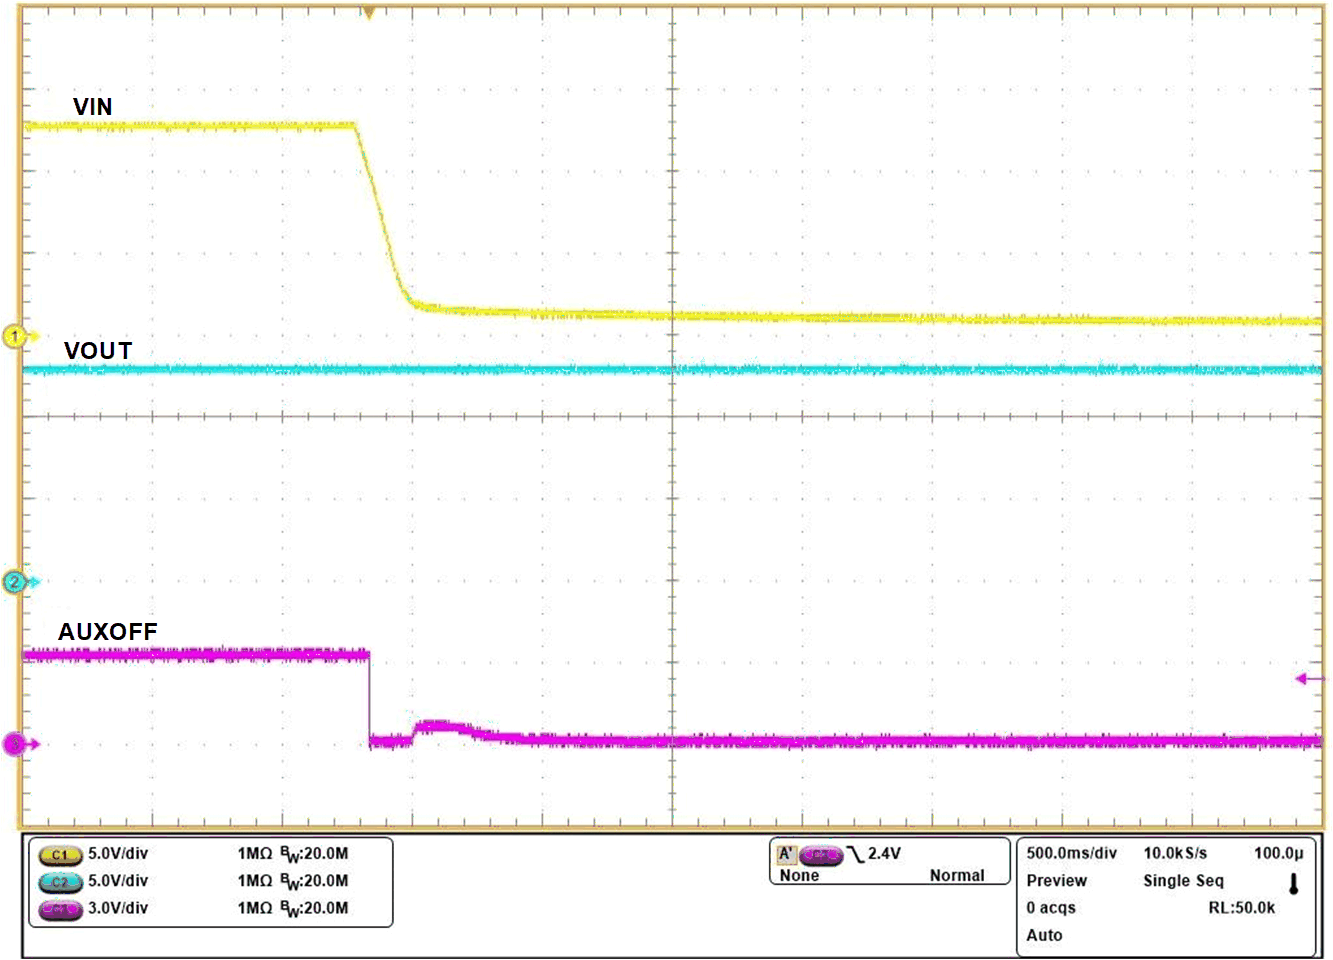Click the RL:50.0k record length readout
Viewport: 1333px width, 960px height.
pyautogui.click(x=1240, y=908)
